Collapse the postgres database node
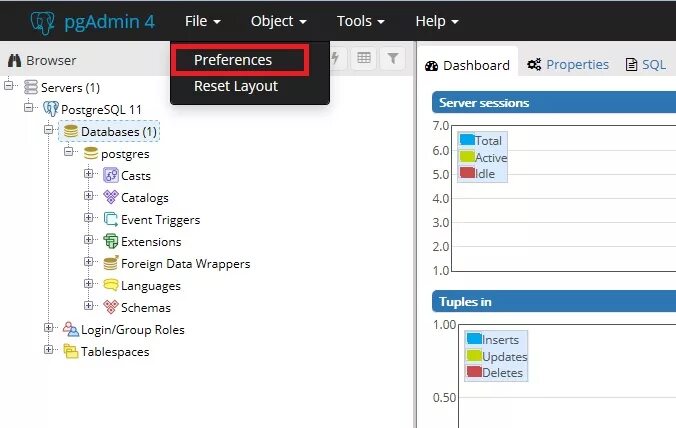This screenshot has width=676, height=428. pyautogui.click(x=69, y=151)
